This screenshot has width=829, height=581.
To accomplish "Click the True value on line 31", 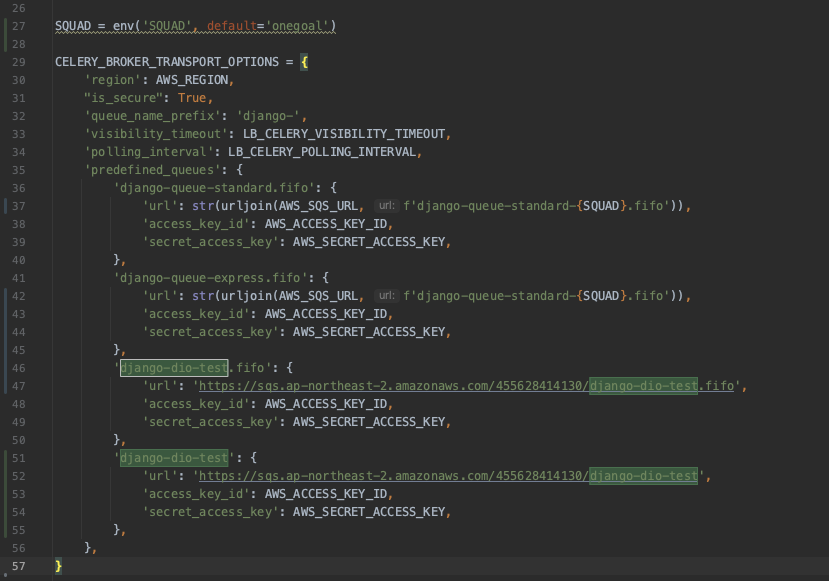I will click(192, 98).
